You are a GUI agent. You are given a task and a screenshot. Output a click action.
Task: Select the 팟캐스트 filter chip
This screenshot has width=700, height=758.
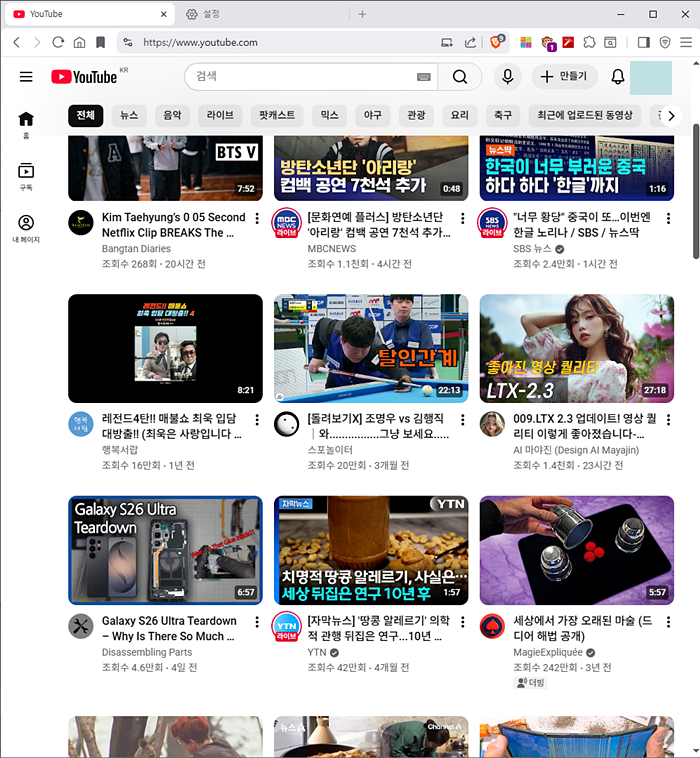pyautogui.click(x=277, y=116)
